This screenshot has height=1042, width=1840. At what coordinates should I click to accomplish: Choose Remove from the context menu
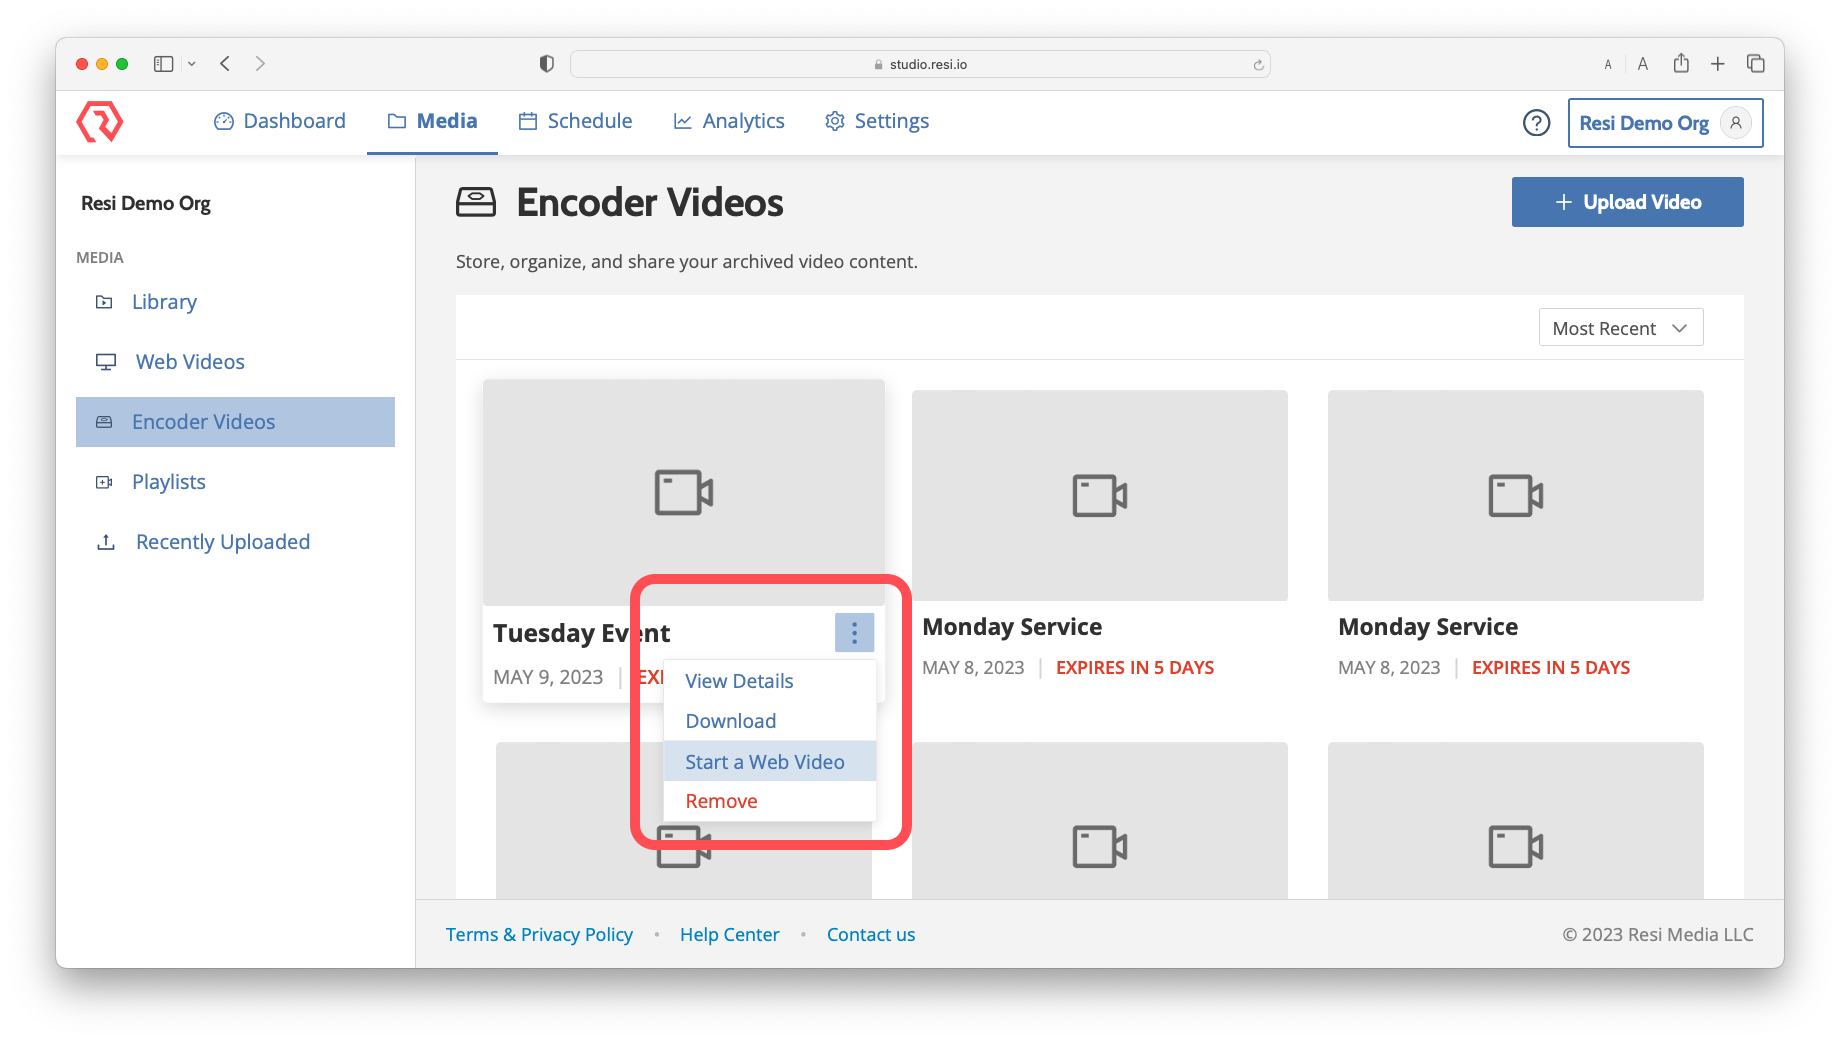coord(721,801)
